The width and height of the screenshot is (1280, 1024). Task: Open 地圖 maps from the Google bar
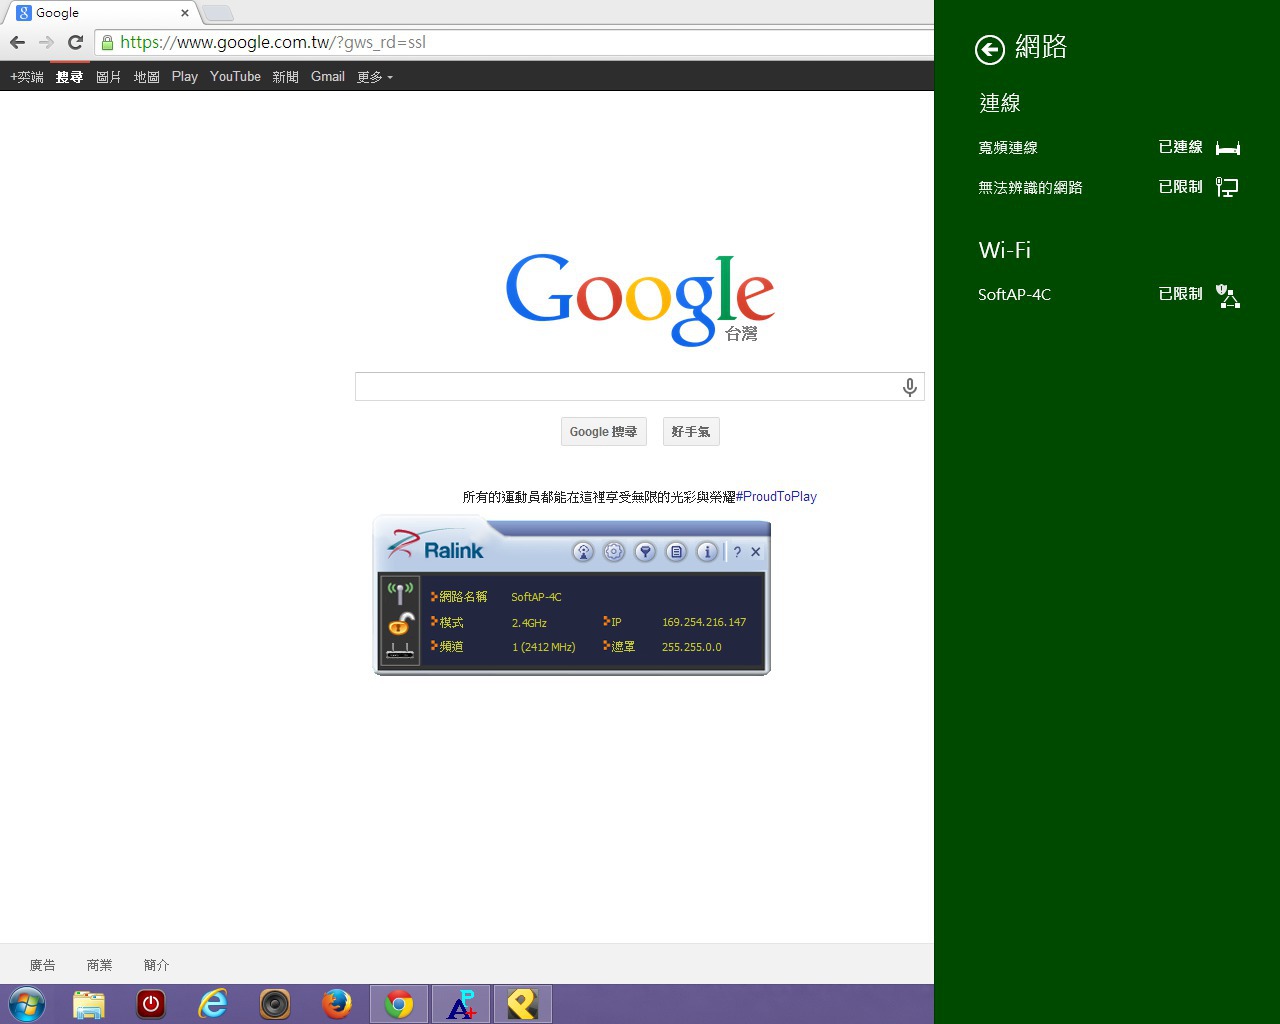coord(147,77)
